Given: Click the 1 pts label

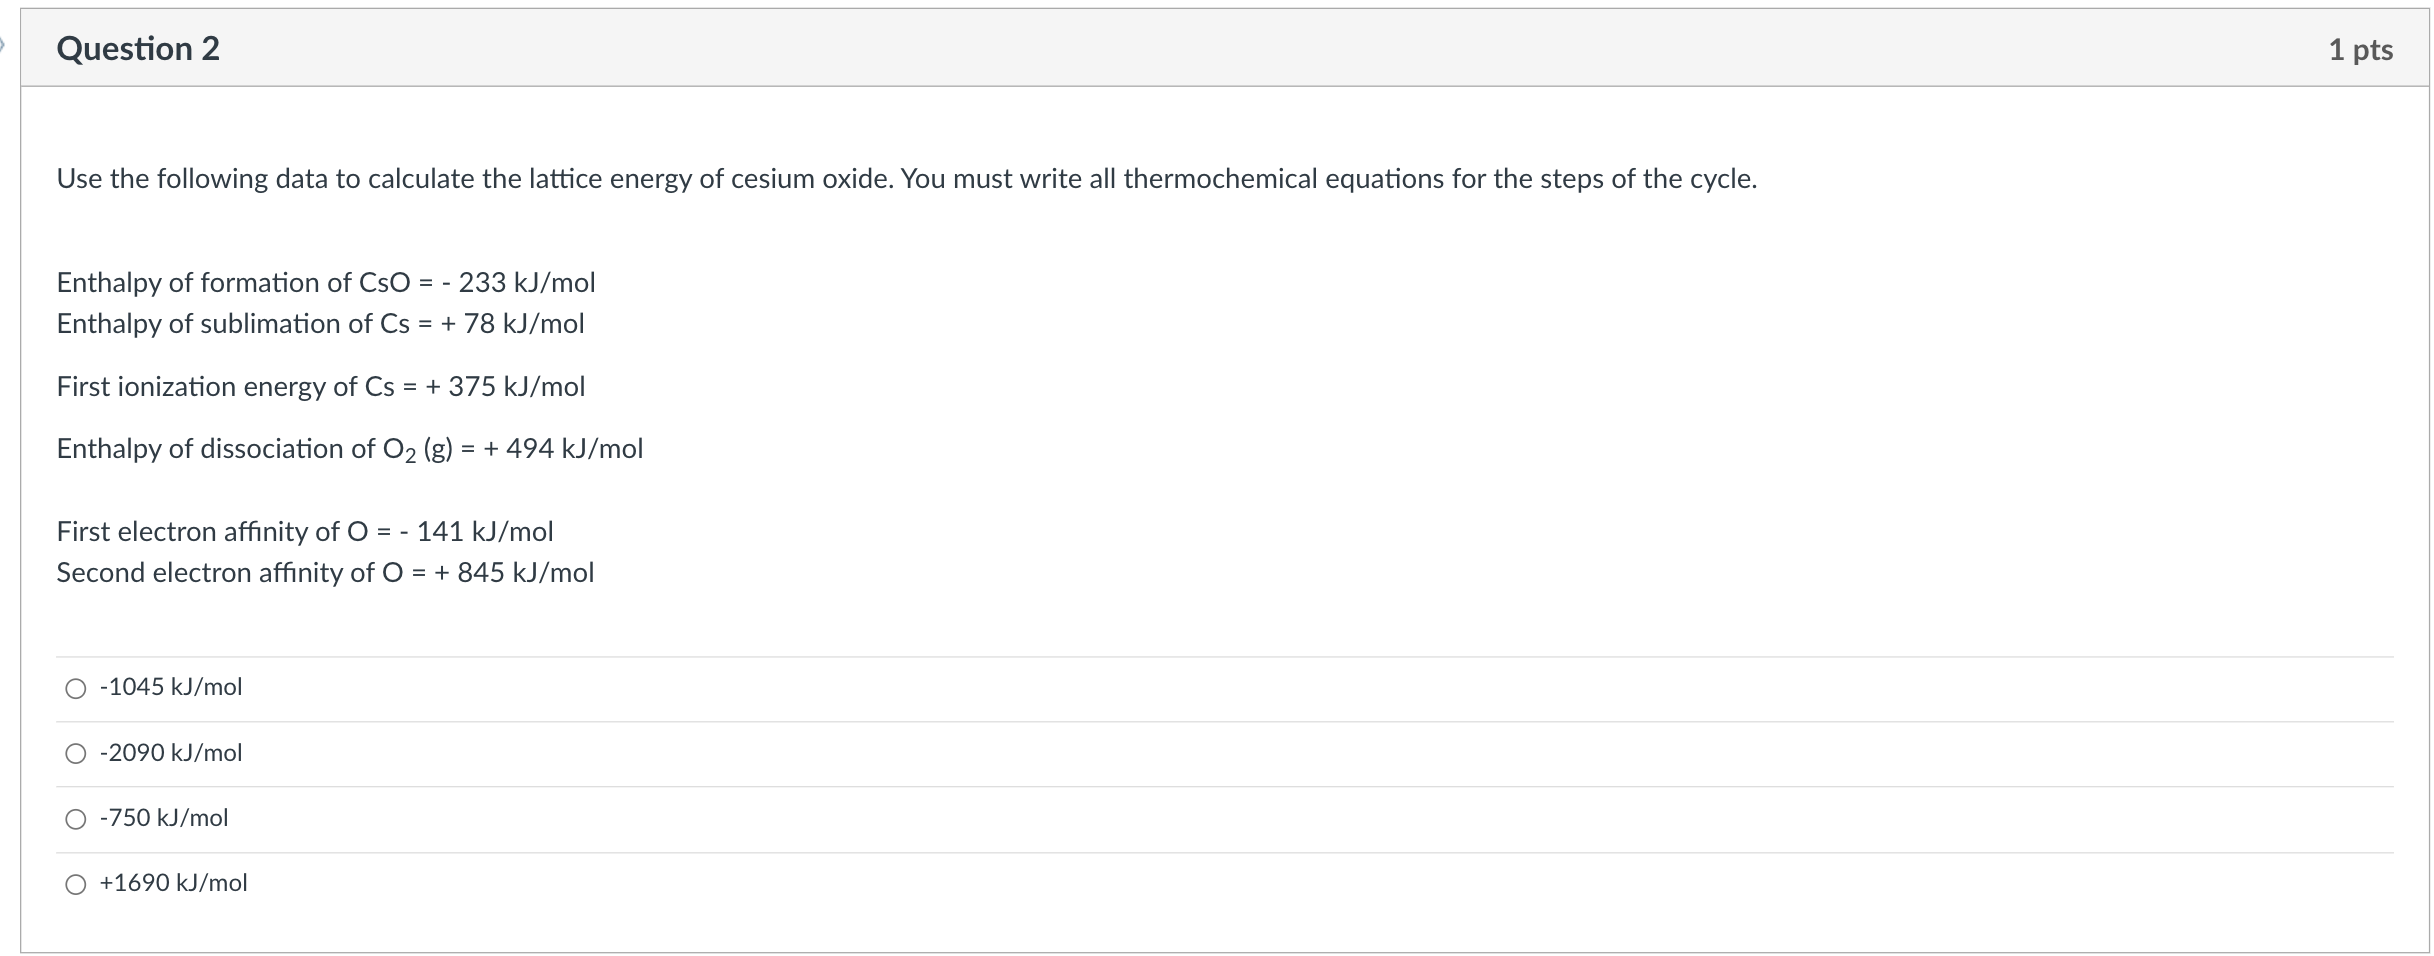Looking at the screenshot, I should pos(2360,50).
